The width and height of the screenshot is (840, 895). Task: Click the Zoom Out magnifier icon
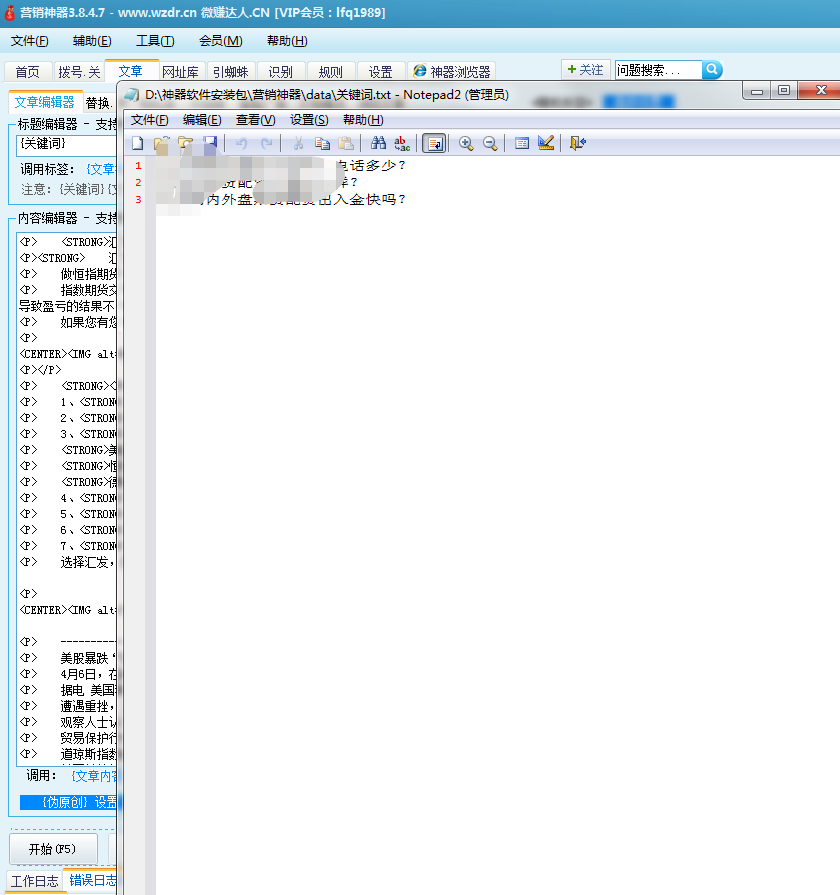click(x=490, y=143)
